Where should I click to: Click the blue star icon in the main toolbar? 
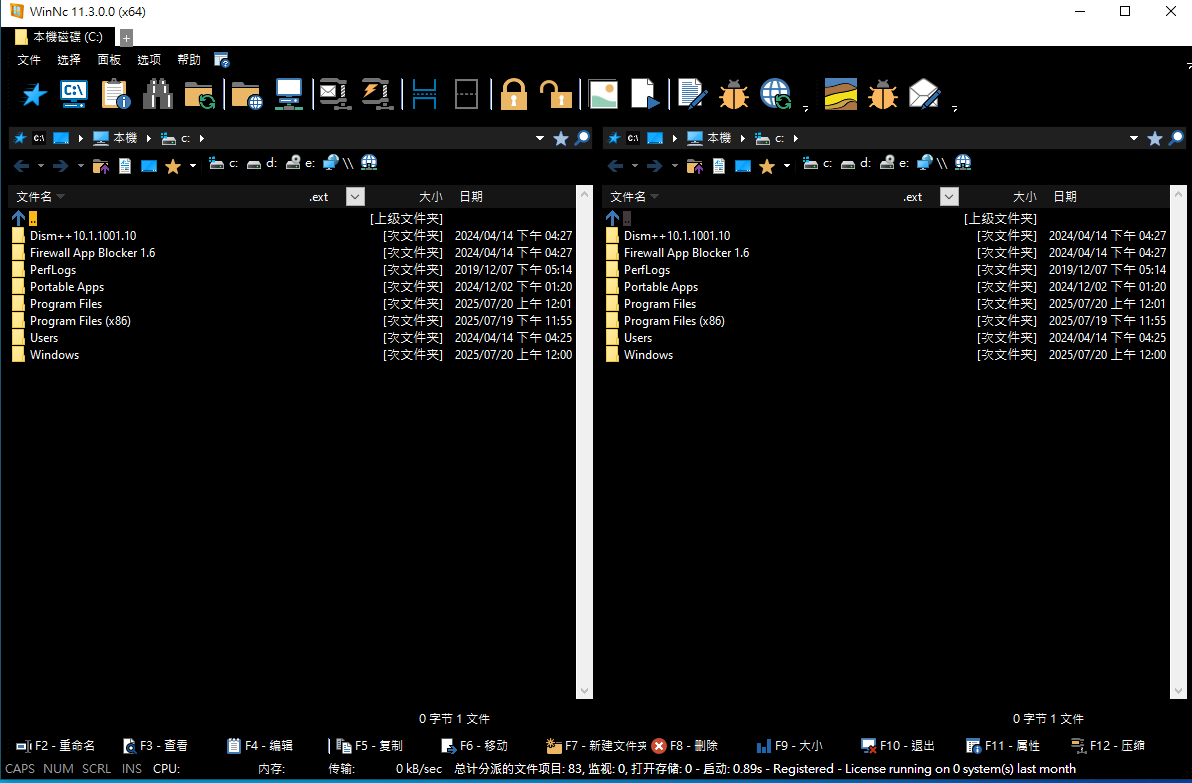(33, 94)
